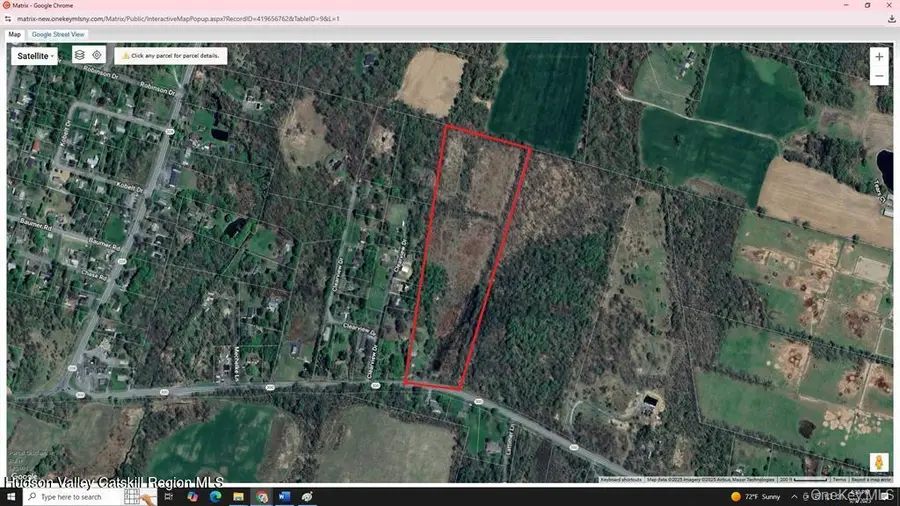Viewport: 900px width, 506px height.
Task: Switch to the Google Street View tab
Action: click(x=58, y=34)
